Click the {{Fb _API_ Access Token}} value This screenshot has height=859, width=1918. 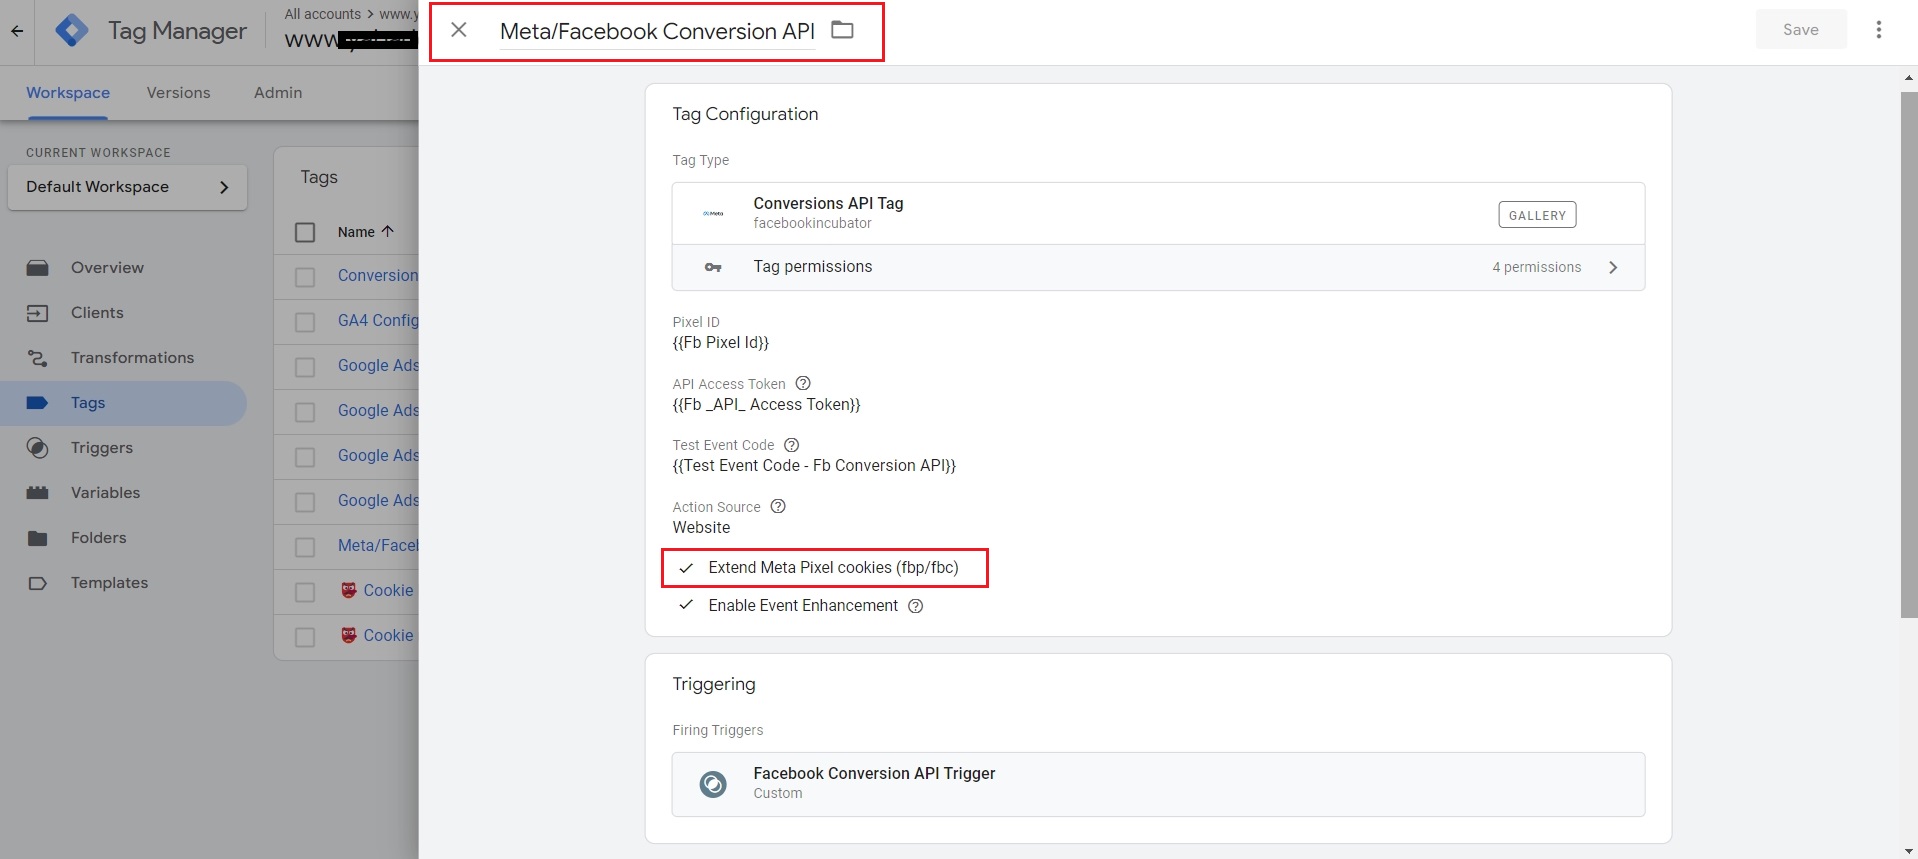(767, 405)
